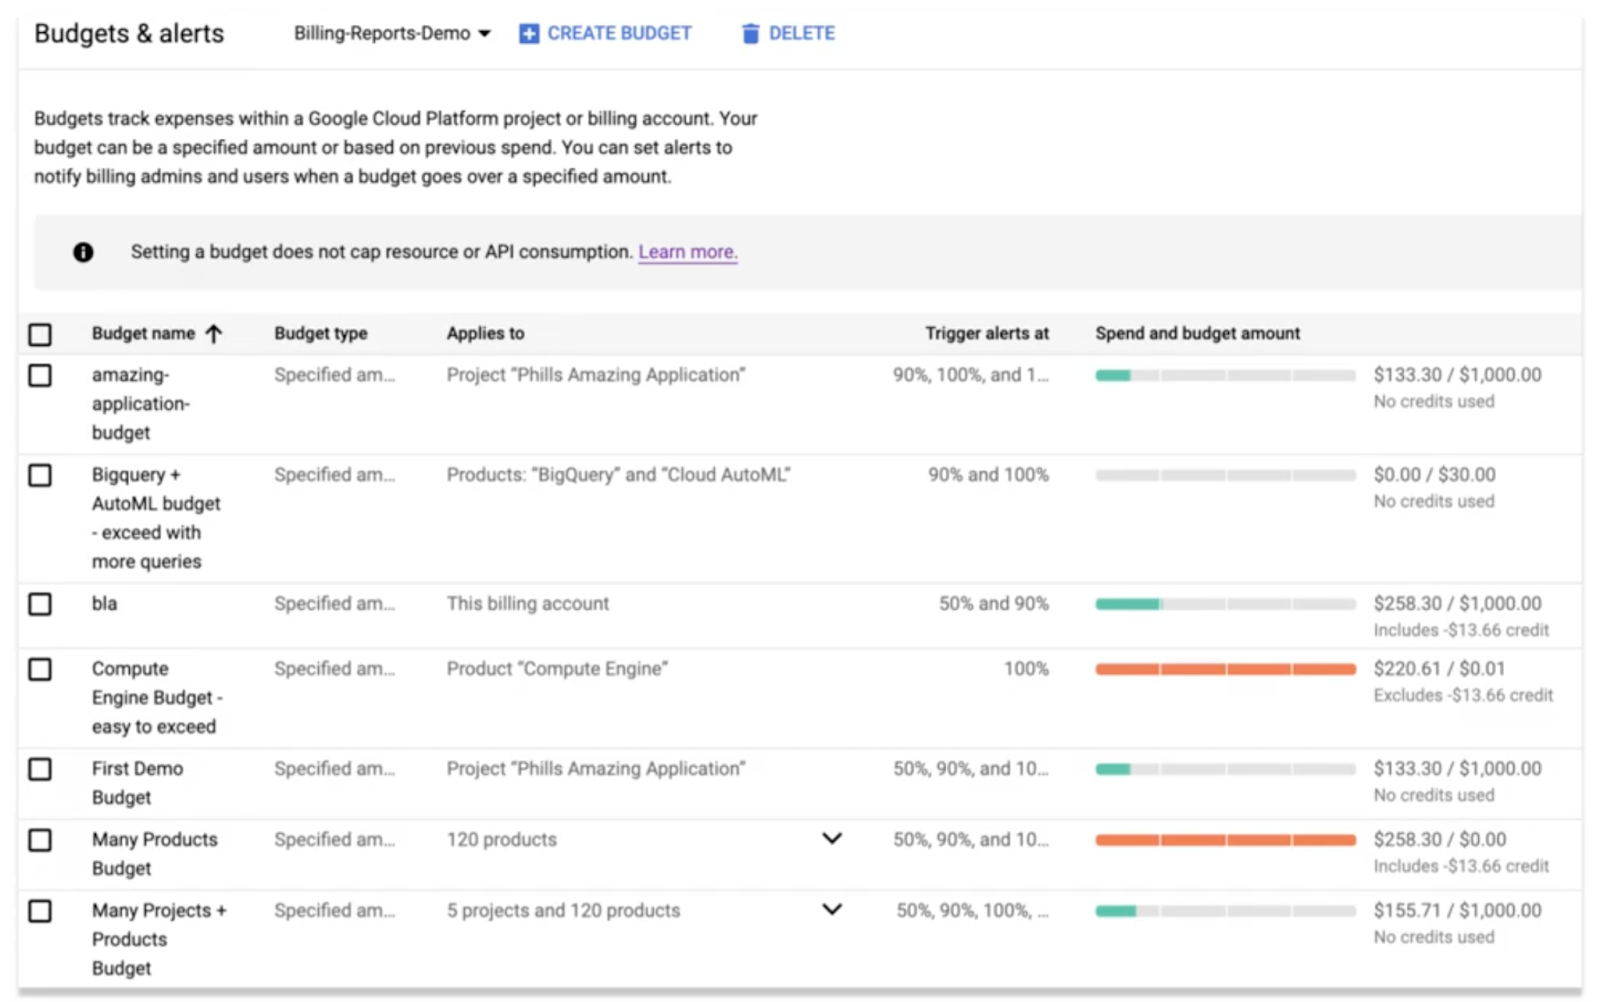Expand products under Many Projects + Products Budget
Screen dimensions: 1600x1002
[x=832, y=910]
